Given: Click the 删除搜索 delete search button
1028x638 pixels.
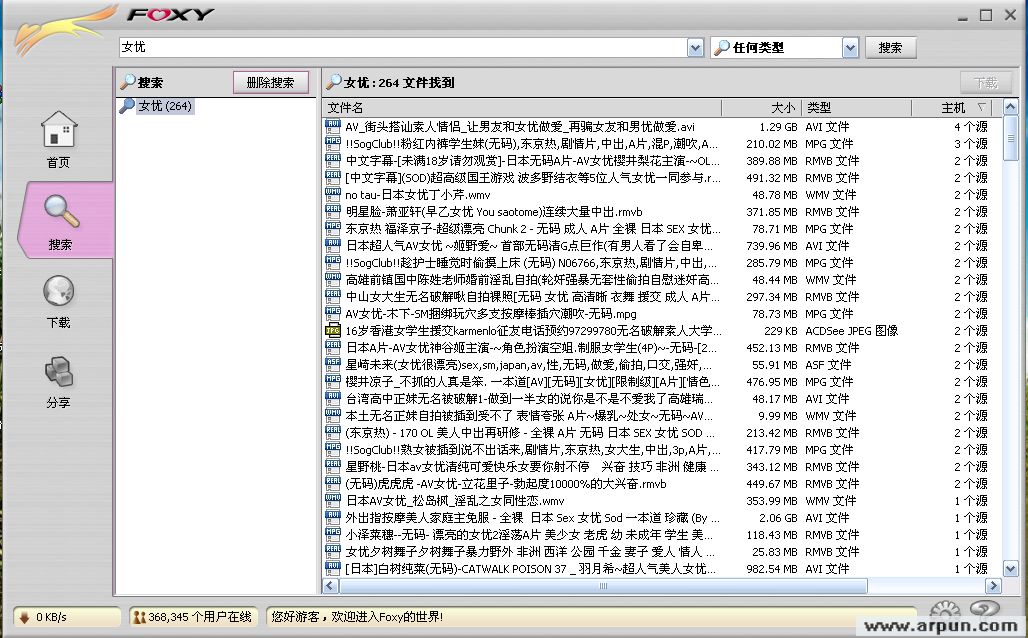Looking at the screenshot, I should pos(270,83).
